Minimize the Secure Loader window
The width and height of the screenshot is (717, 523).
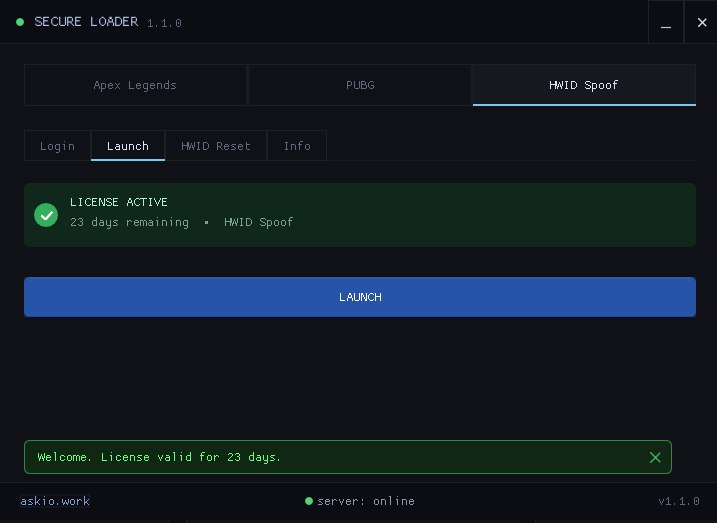point(666,22)
